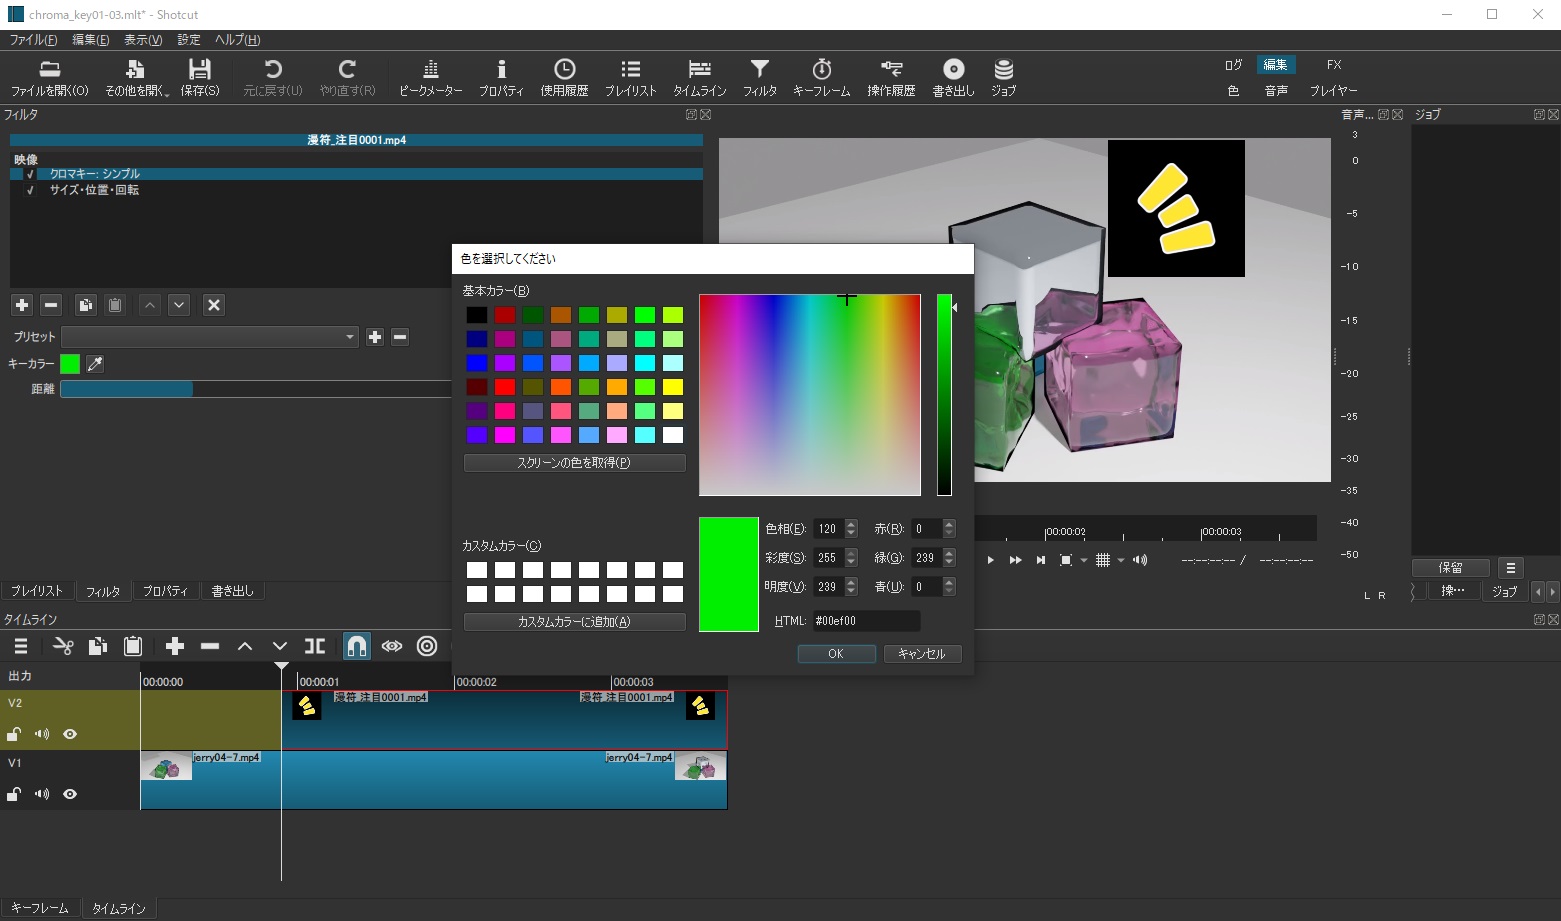
Task: Open ファイル menu
Action: pyautogui.click(x=33, y=40)
